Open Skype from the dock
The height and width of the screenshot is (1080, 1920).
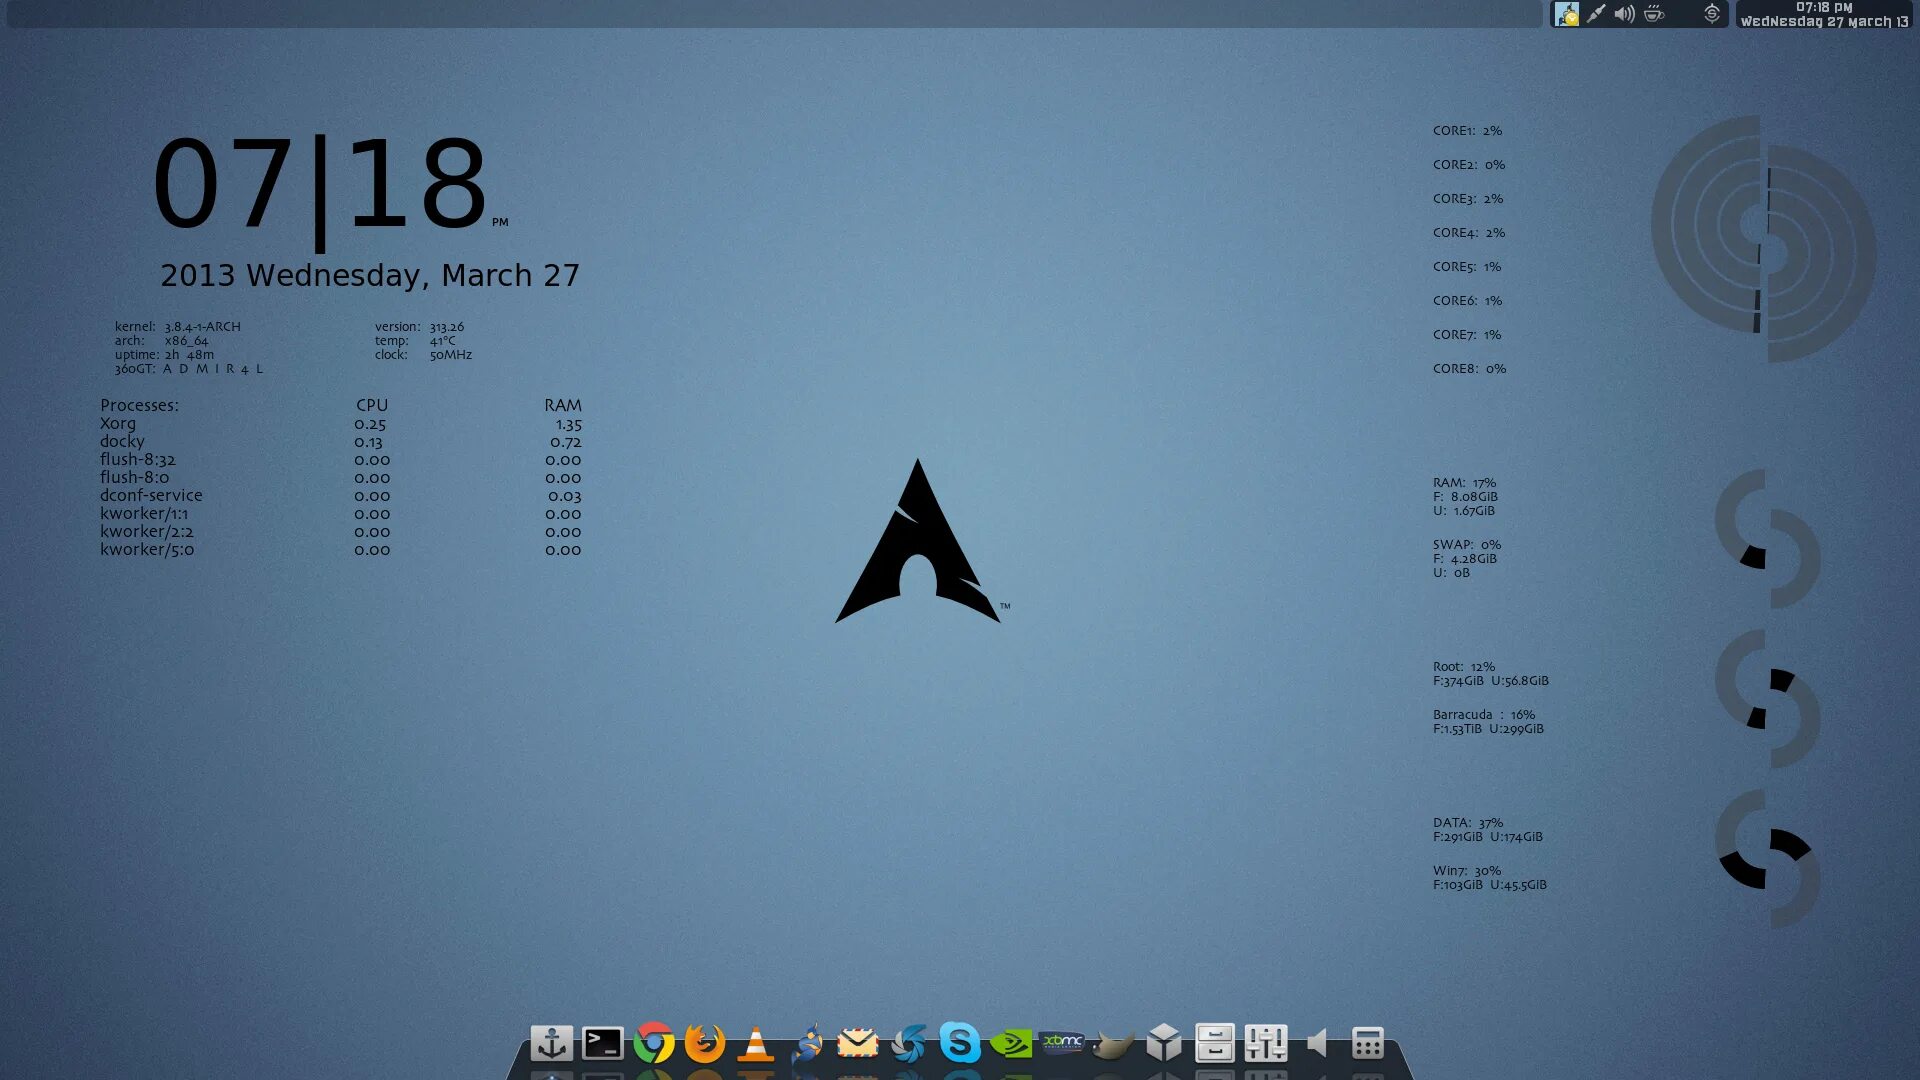pyautogui.click(x=960, y=1043)
